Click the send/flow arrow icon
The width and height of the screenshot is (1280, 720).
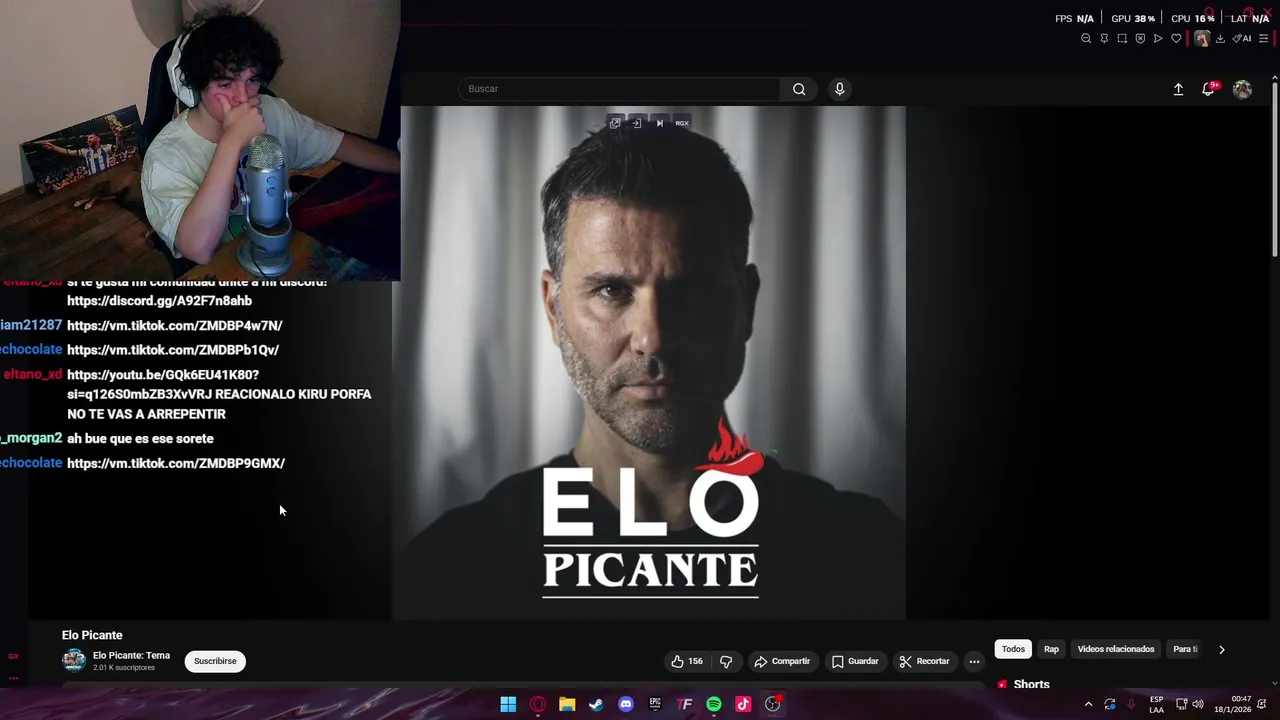pyautogui.click(x=1158, y=38)
